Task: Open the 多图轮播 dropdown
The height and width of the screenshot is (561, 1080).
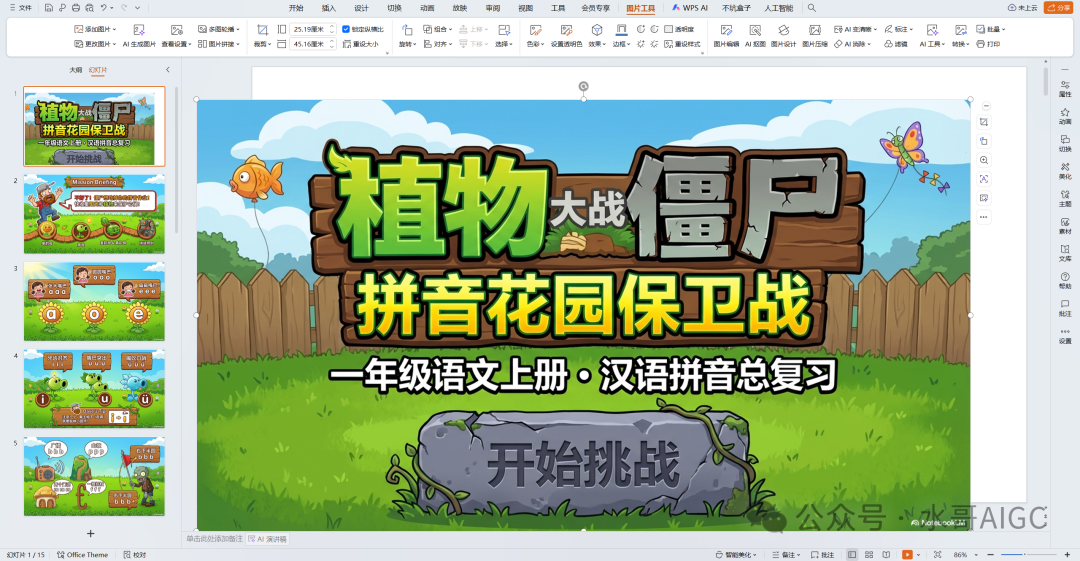Action: click(x=219, y=29)
